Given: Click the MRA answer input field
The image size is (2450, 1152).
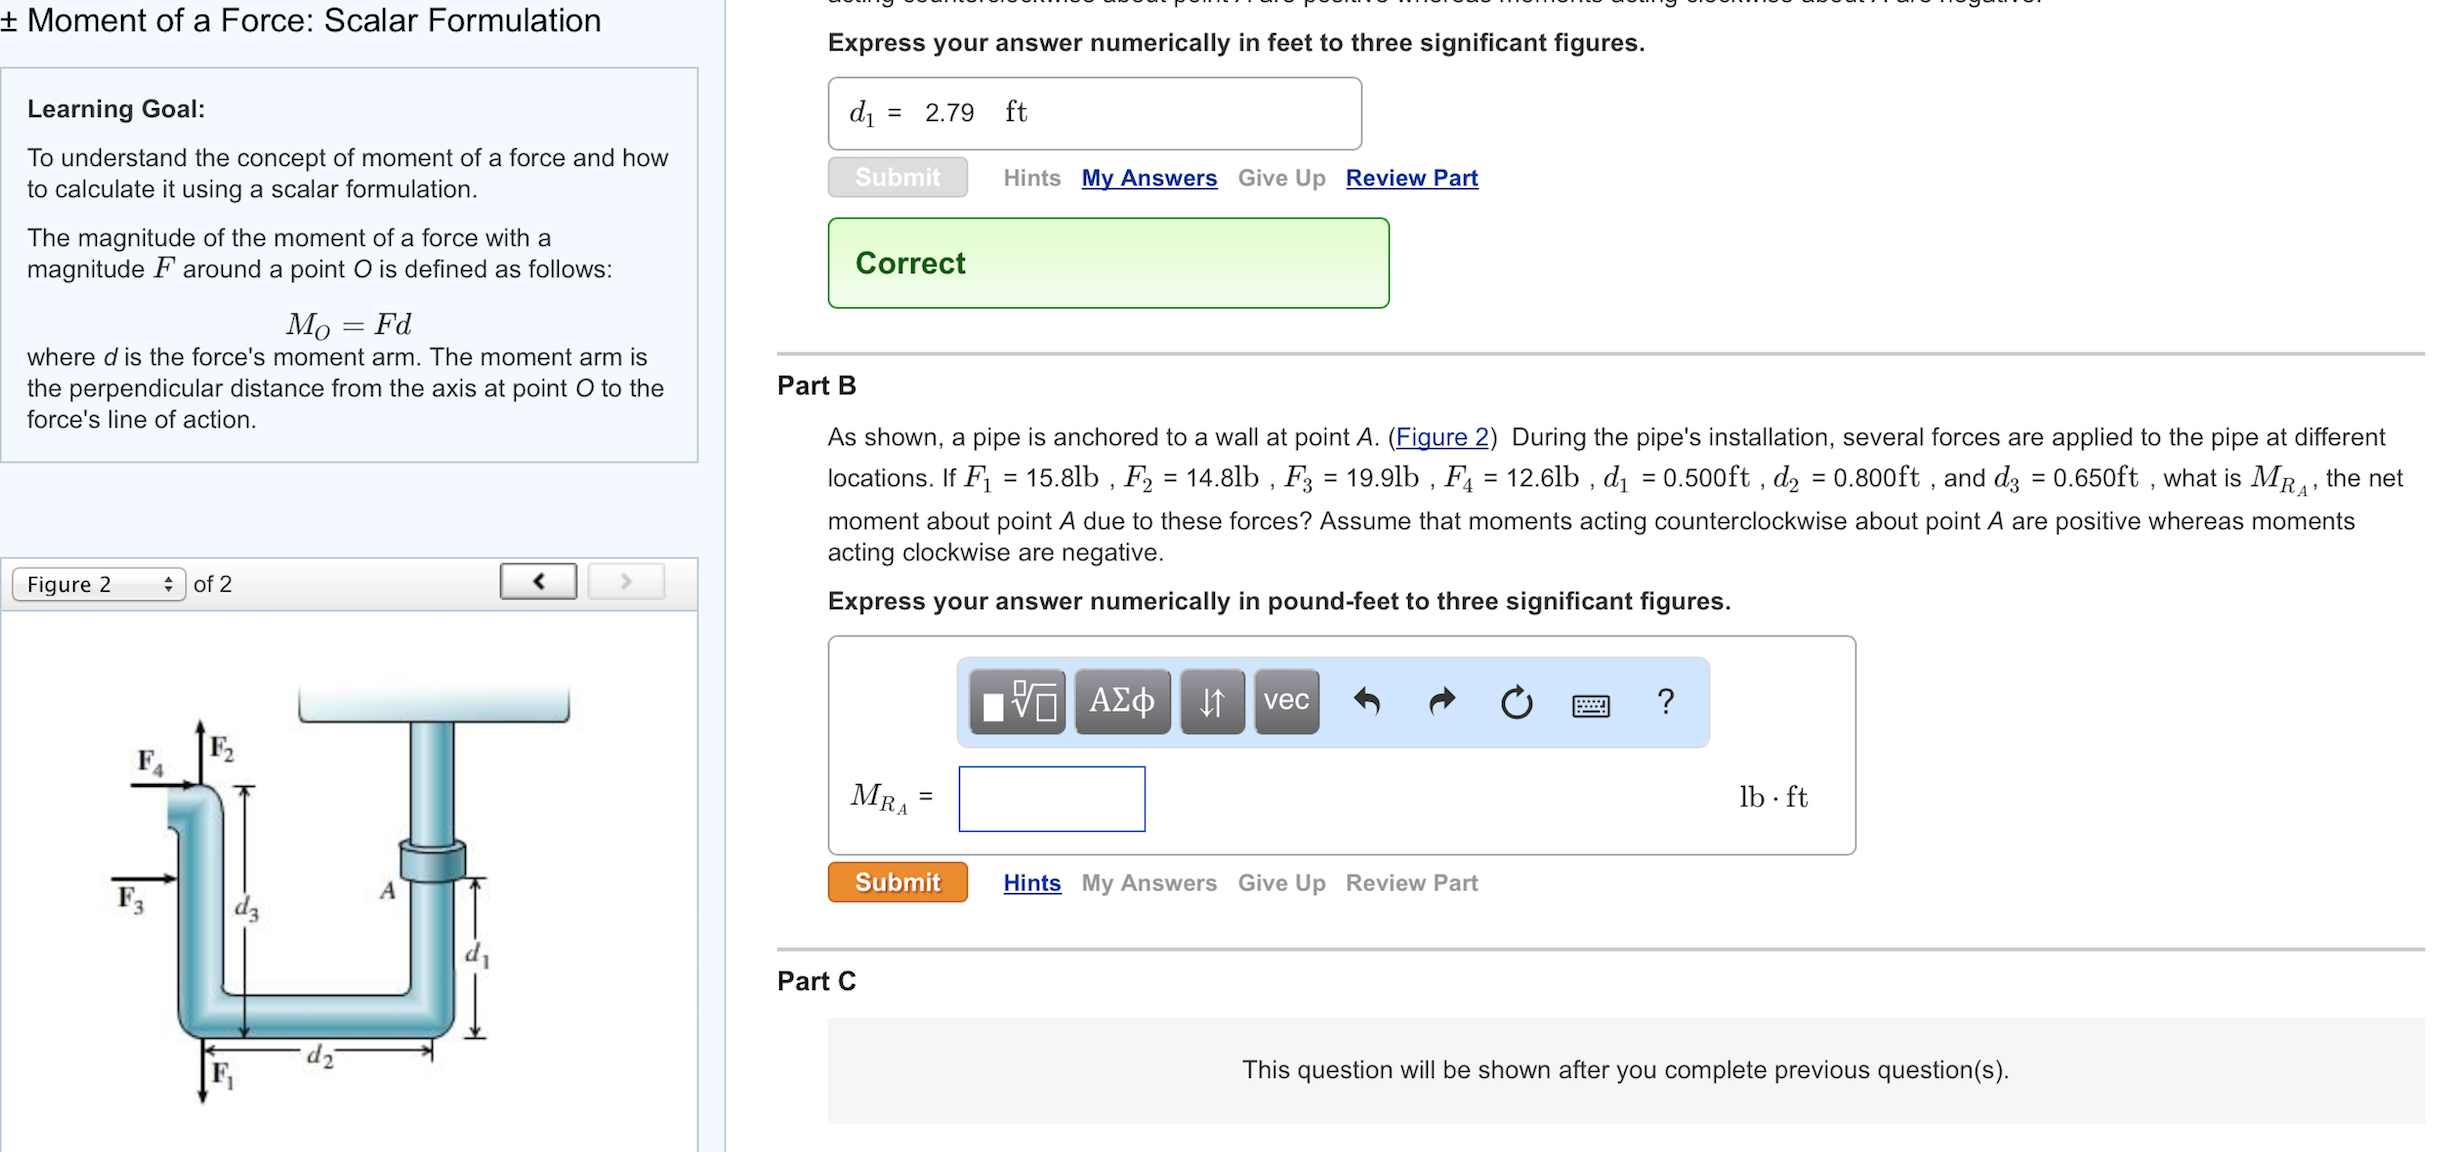Looking at the screenshot, I should [1051, 798].
